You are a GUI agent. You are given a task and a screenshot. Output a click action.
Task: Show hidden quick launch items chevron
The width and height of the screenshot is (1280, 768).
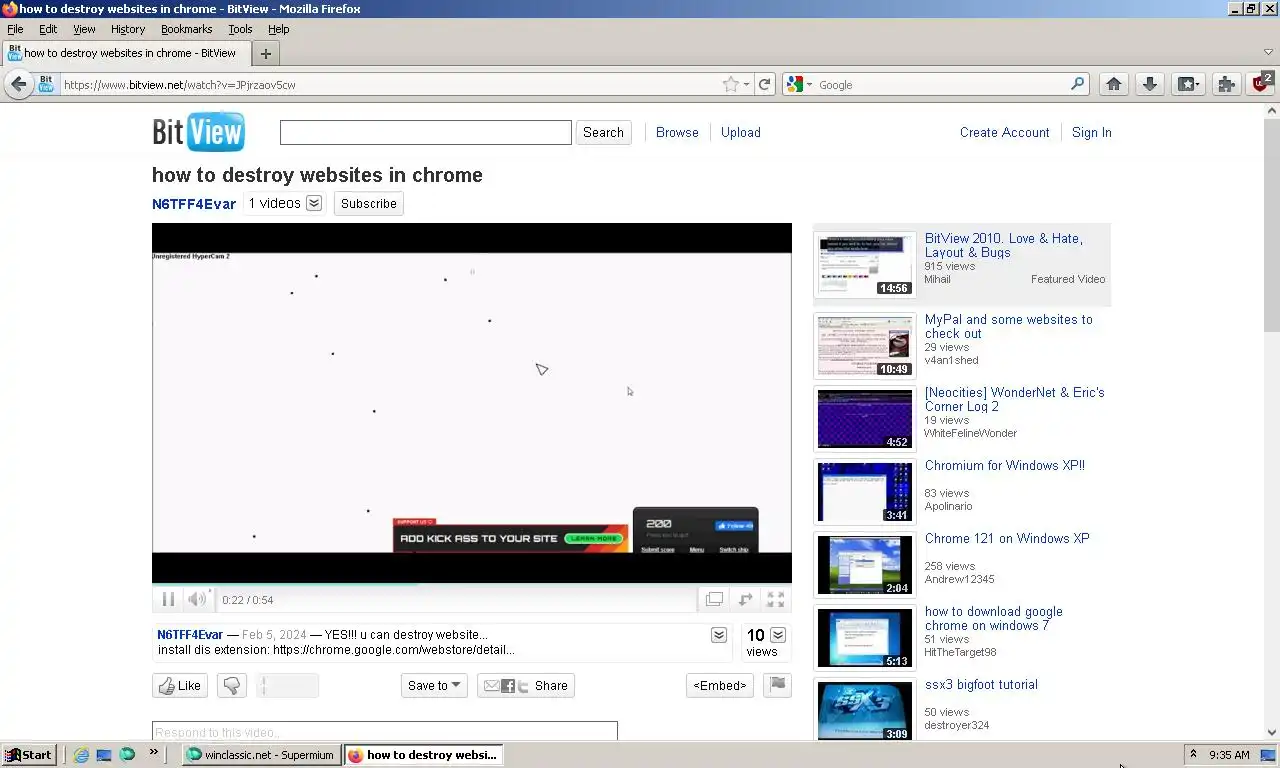pos(154,753)
